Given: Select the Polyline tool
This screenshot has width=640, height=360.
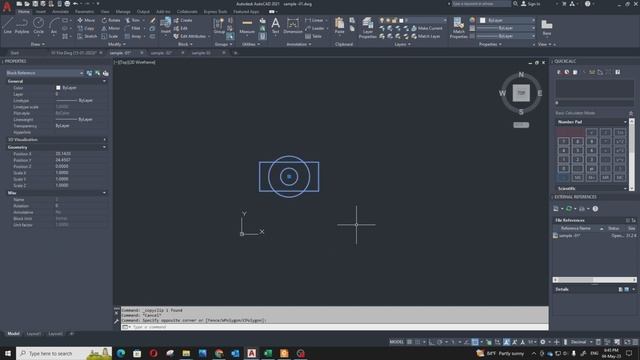Looking at the screenshot, I should click(x=22, y=25).
